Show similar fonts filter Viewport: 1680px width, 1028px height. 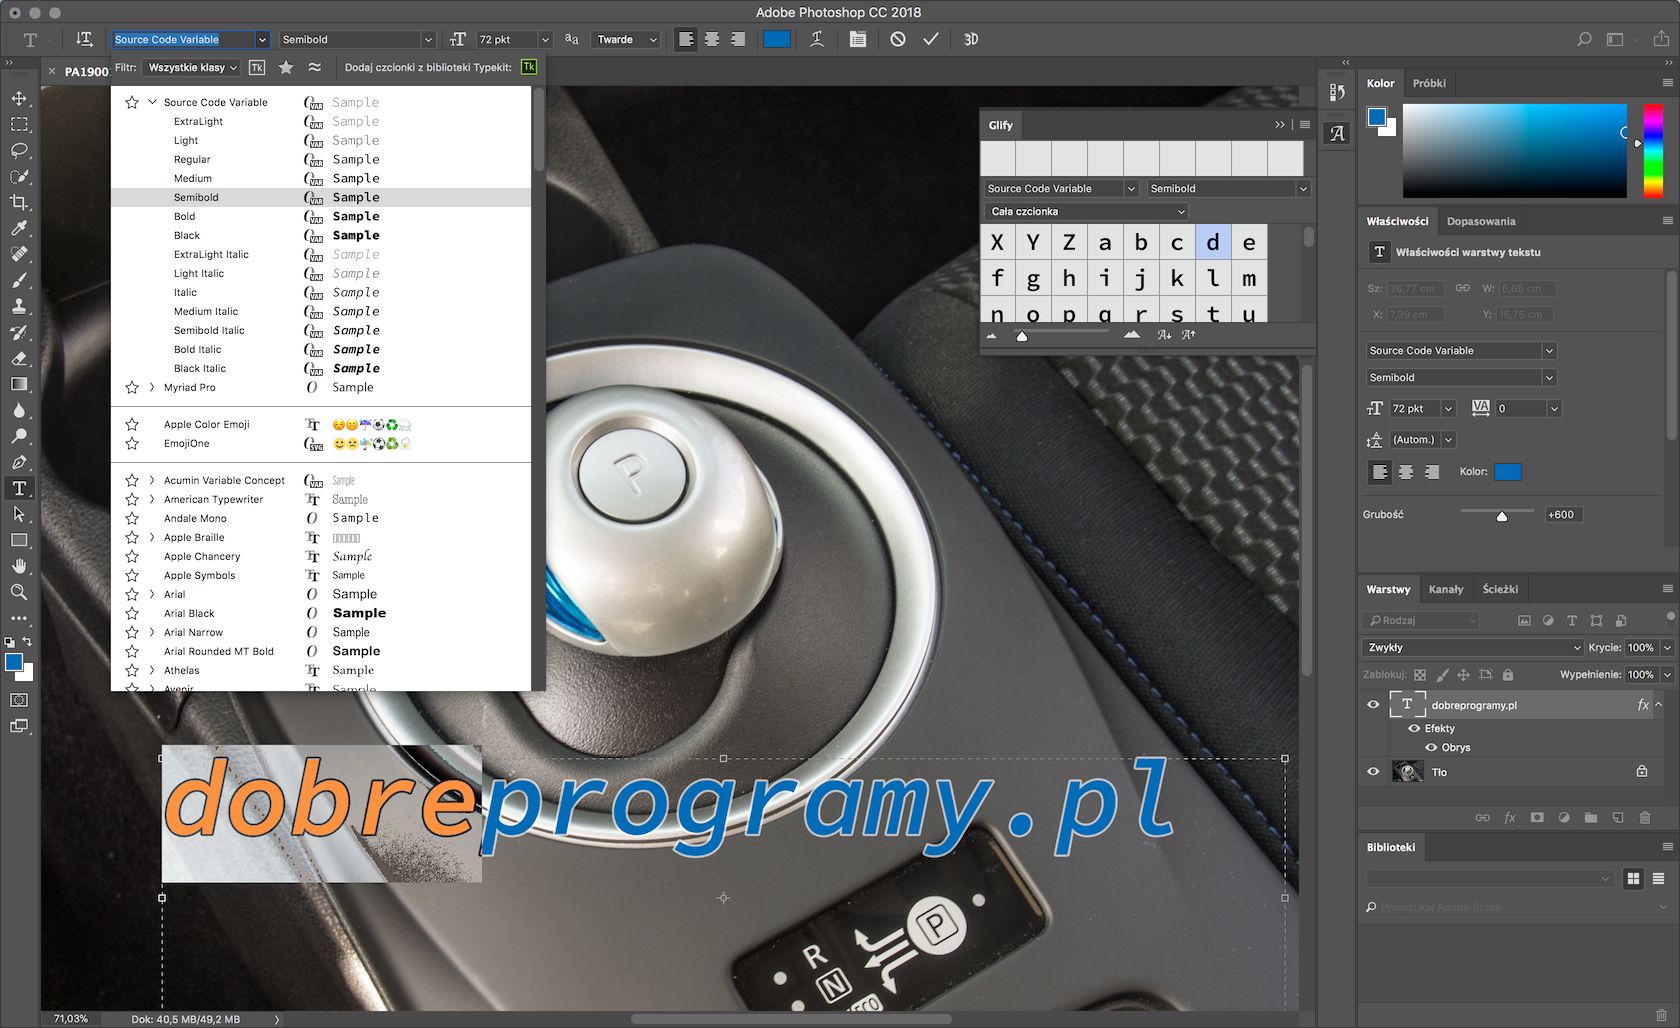click(315, 68)
